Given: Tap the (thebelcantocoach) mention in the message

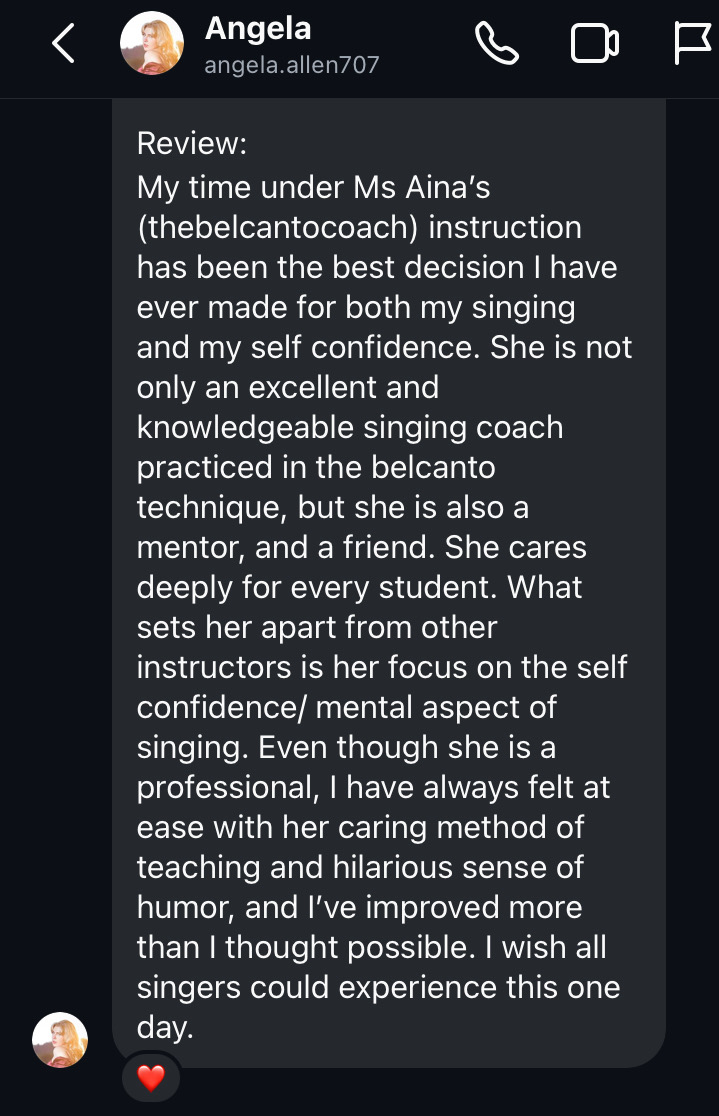Looking at the screenshot, I should click(277, 227).
